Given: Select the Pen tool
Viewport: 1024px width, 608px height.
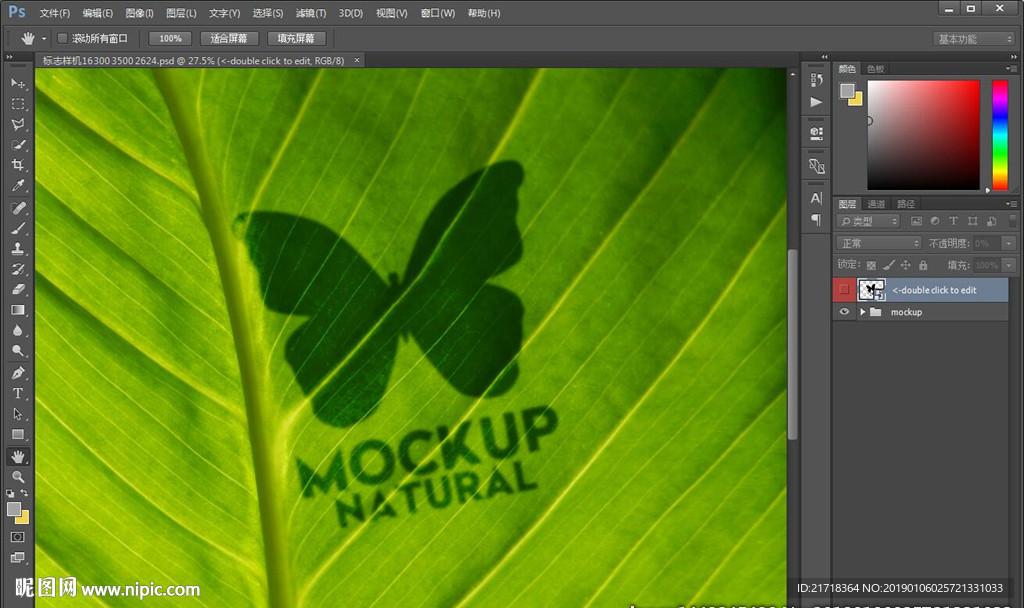Looking at the screenshot, I should (18, 373).
